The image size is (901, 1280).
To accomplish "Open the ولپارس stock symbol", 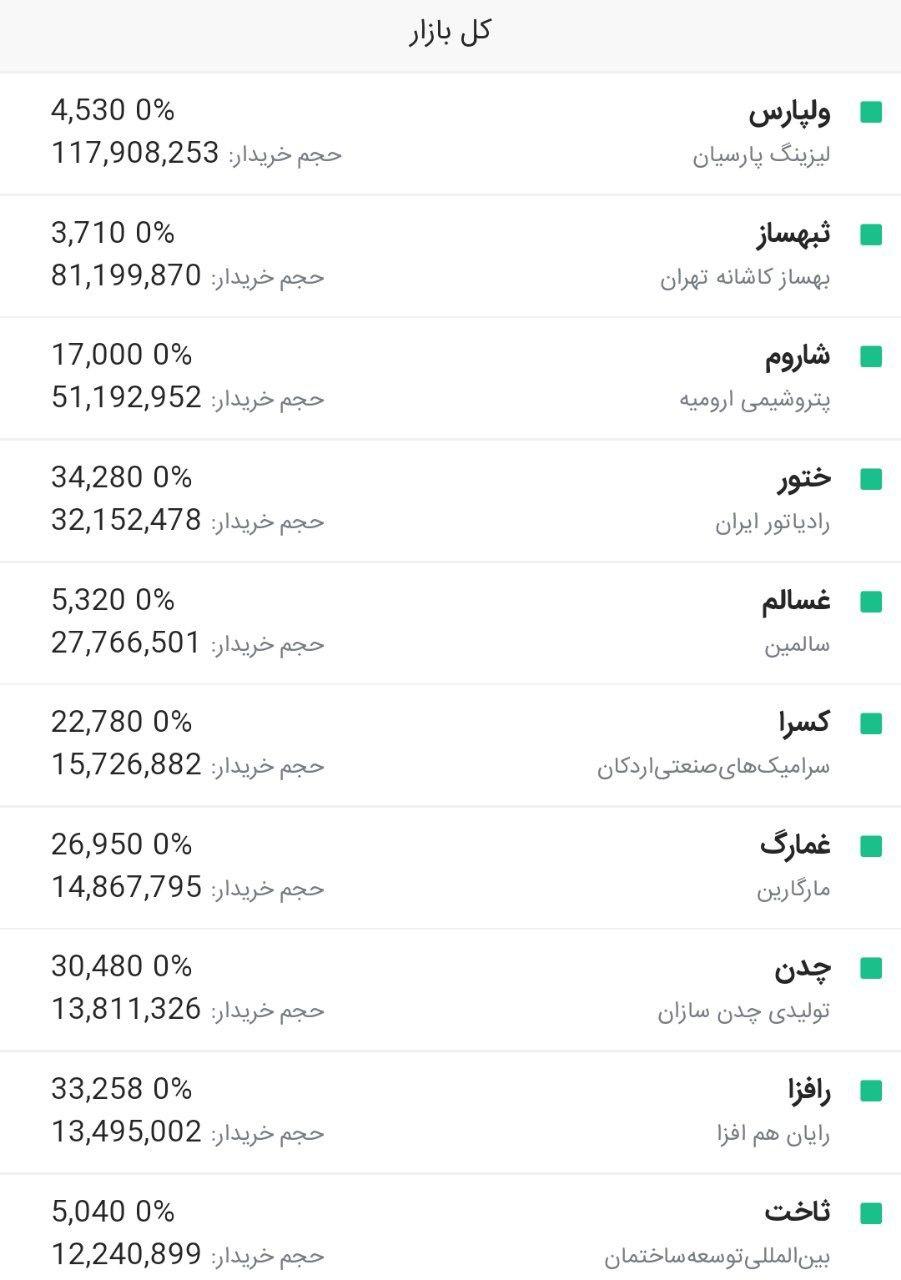I will pyautogui.click(x=790, y=113).
